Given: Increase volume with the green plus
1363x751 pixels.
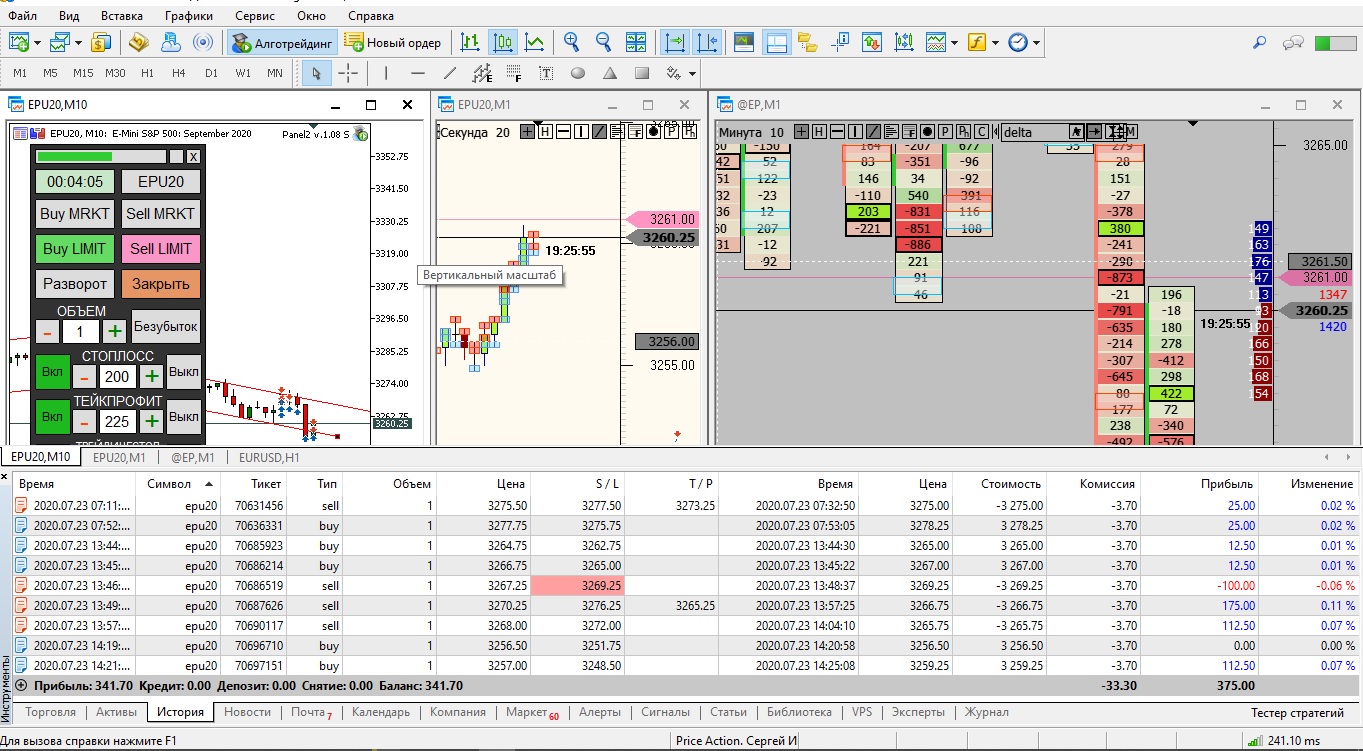Looking at the screenshot, I should [115, 331].
